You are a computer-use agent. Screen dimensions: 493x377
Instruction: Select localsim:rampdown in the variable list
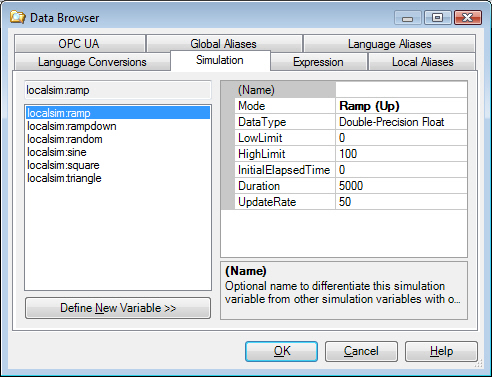72,126
